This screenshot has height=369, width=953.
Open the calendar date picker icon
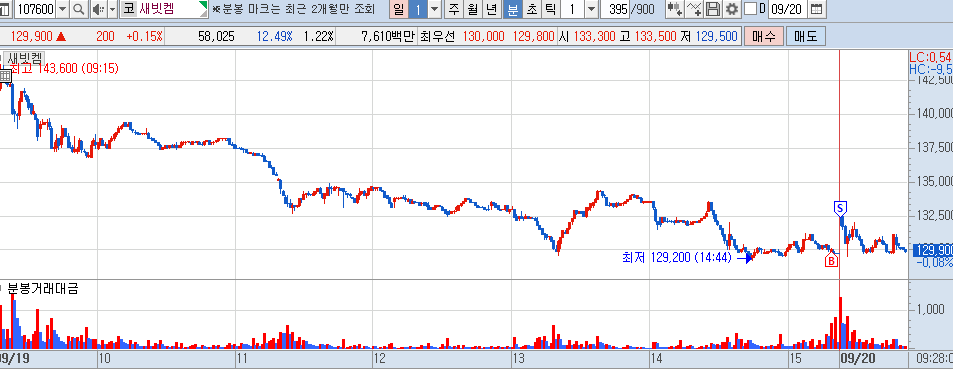[x=817, y=9]
